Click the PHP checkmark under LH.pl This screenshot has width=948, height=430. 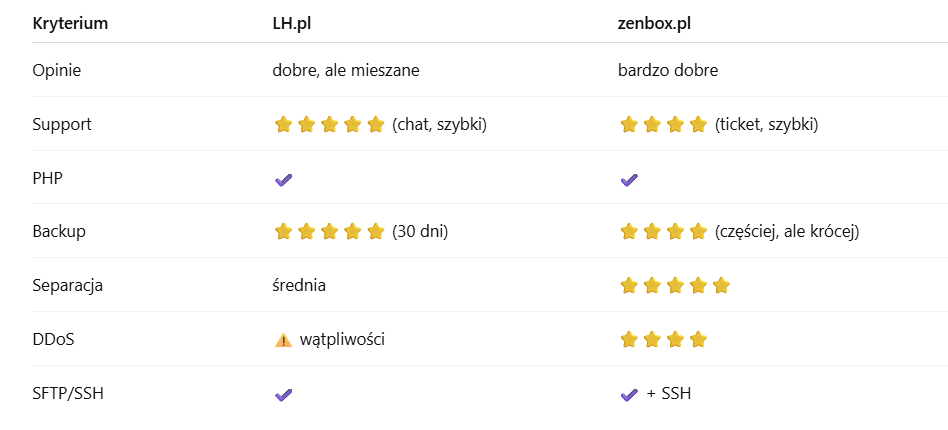click(283, 179)
